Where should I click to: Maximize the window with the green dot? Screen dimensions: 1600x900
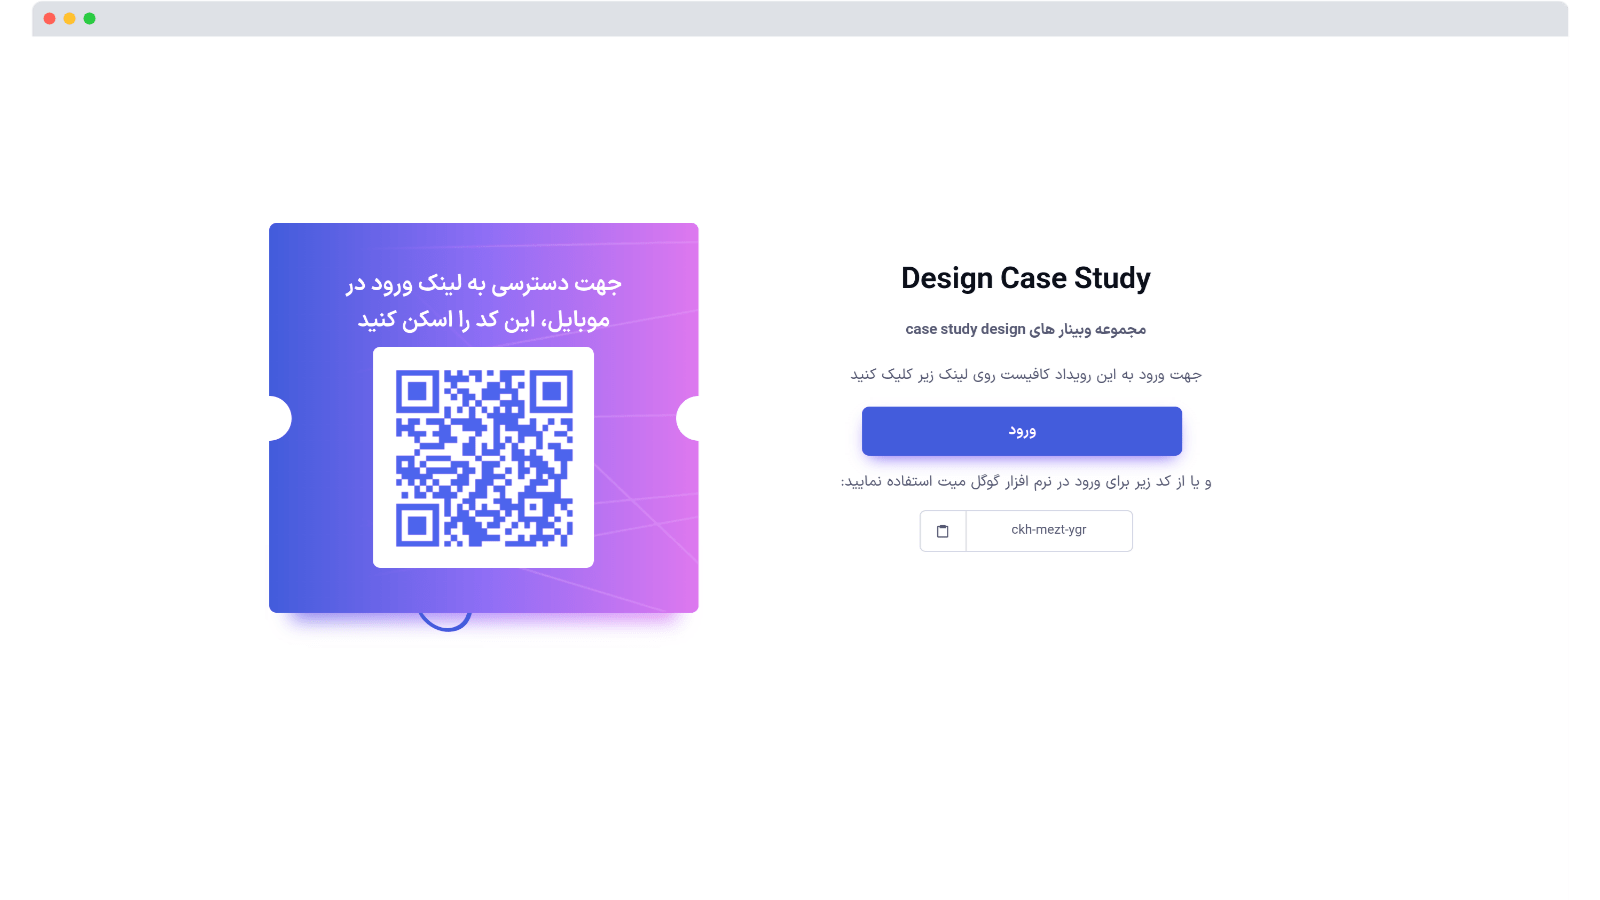pos(89,18)
